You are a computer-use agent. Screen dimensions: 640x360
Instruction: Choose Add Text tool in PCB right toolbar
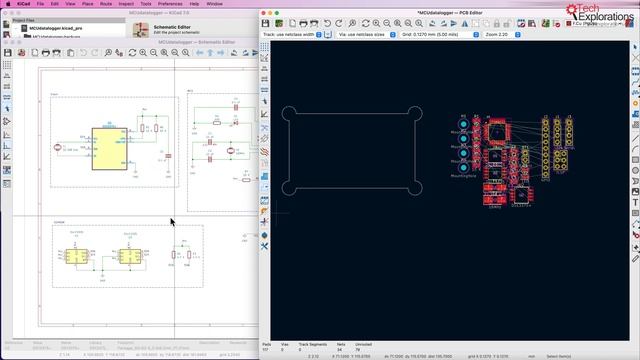point(636,202)
